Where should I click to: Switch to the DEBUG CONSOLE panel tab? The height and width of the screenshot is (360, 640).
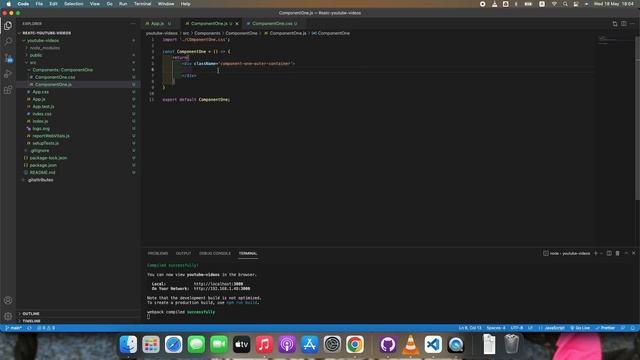(x=215, y=253)
